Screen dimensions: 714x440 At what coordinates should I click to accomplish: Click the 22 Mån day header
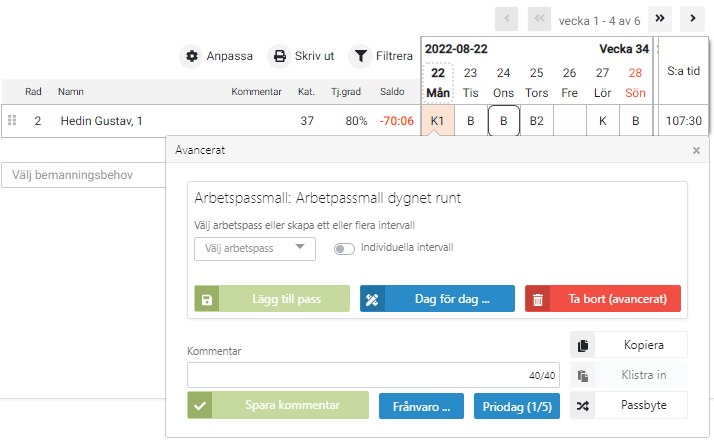[438, 83]
